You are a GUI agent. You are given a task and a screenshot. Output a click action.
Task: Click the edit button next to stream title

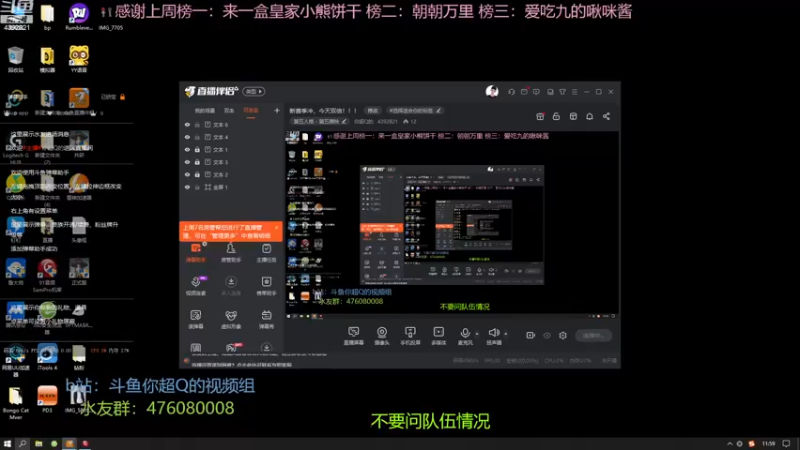coord(373,111)
